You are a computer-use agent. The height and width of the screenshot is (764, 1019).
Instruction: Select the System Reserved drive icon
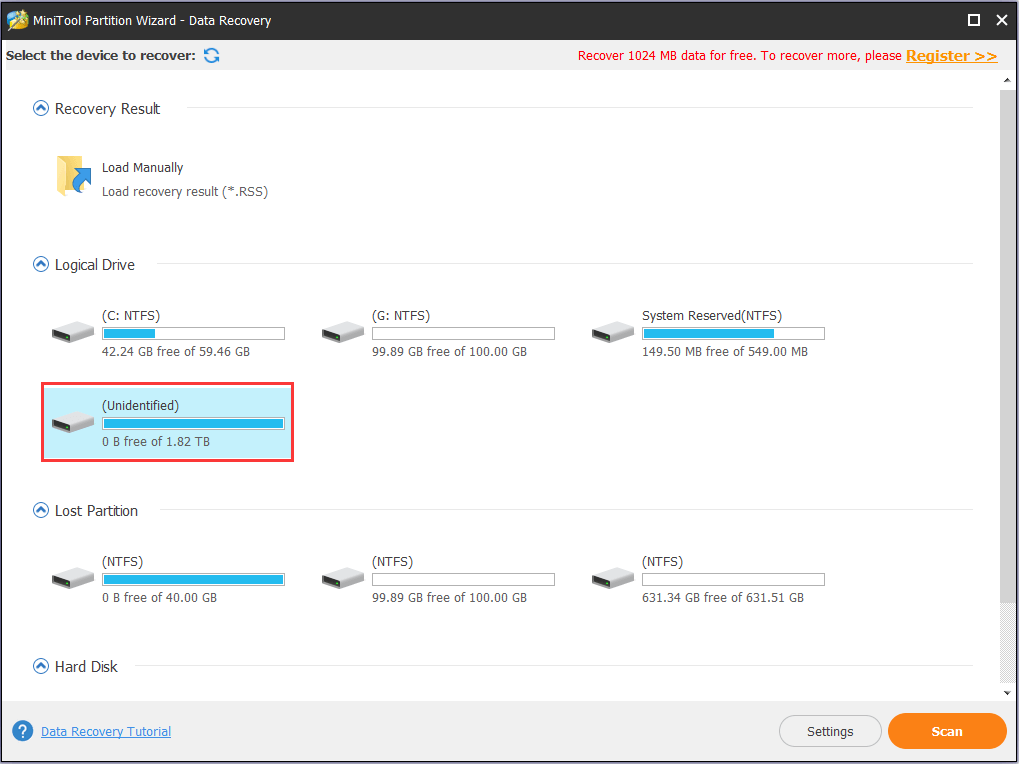pyautogui.click(x=613, y=332)
